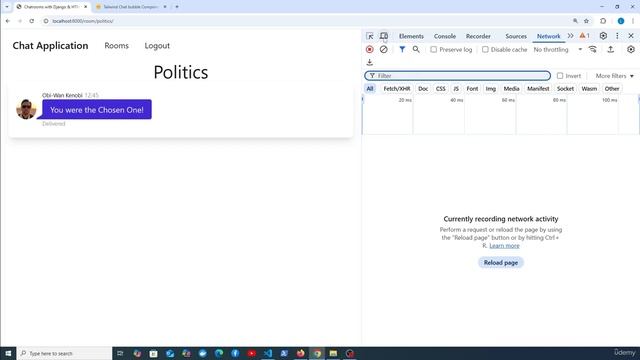Export HAR download icon

tap(370, 62)
